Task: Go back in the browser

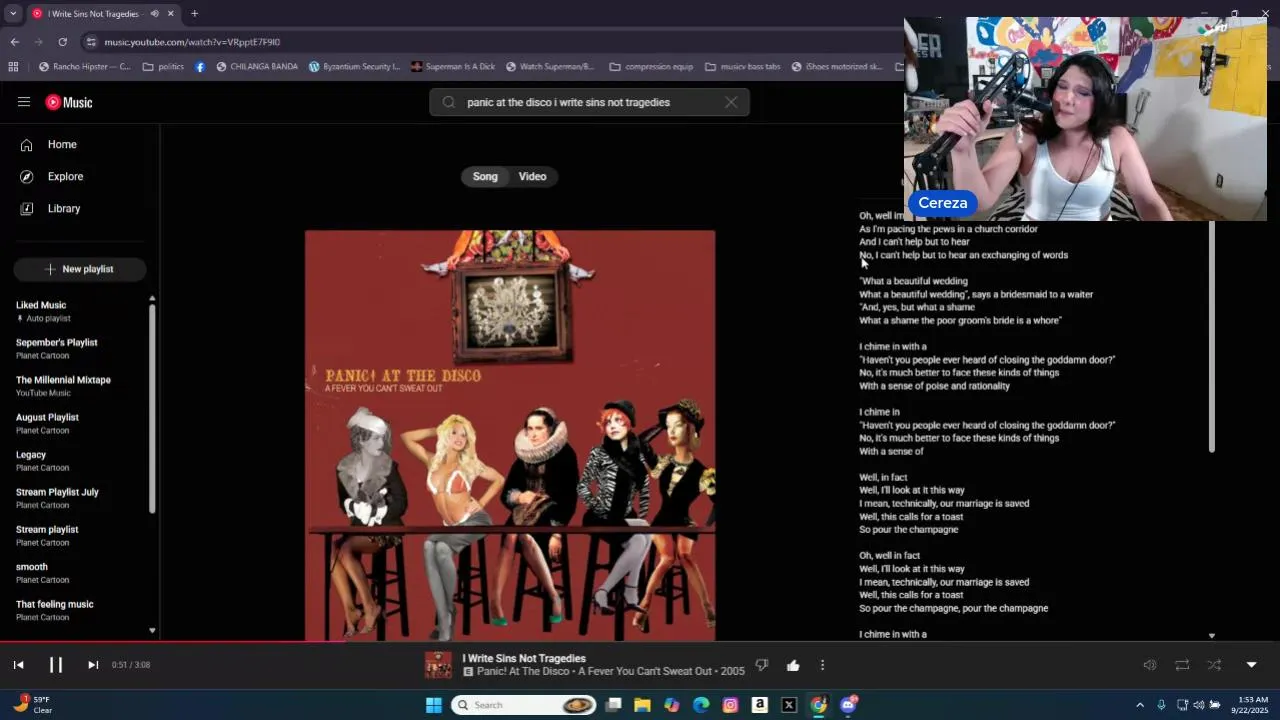Action: pos(14,42)
